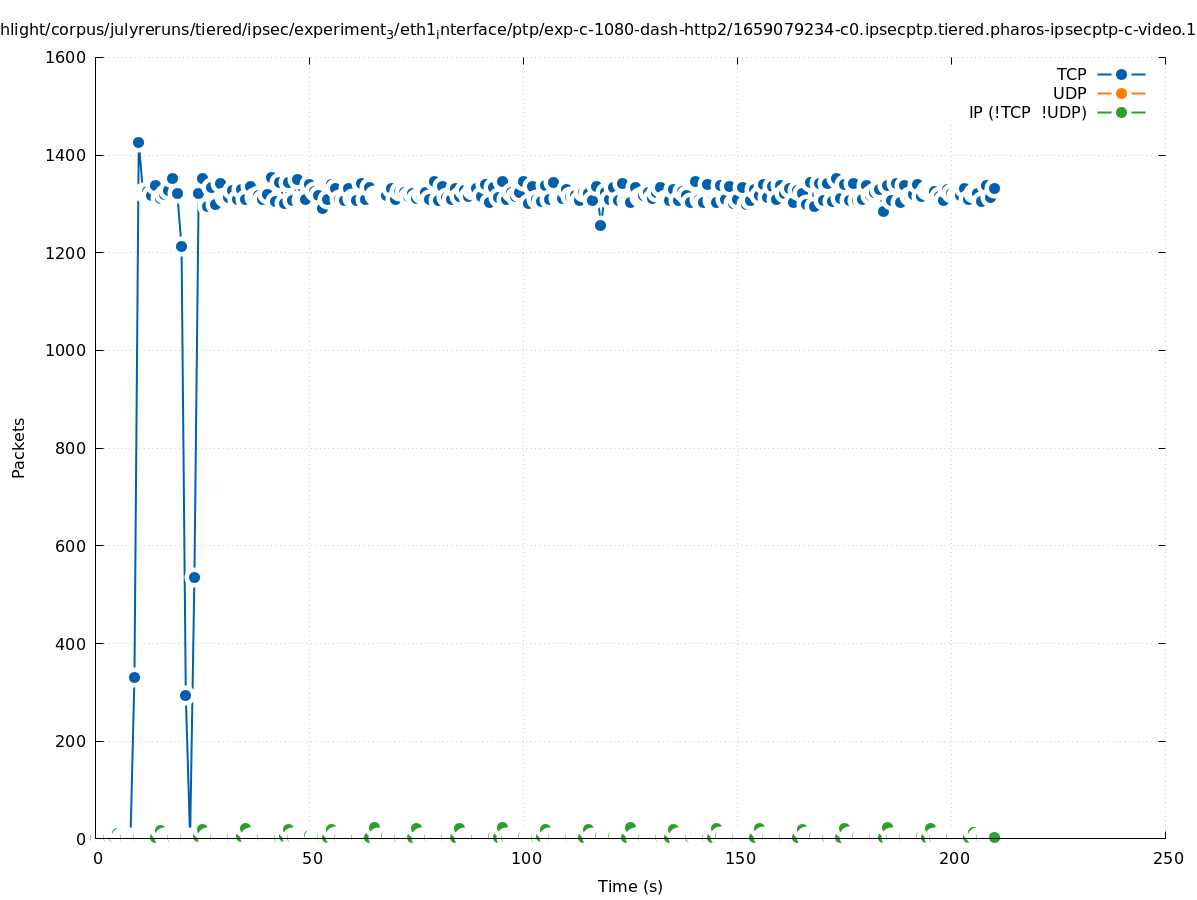Click the TCP data point near 293 packets
1197x900 pixels.
(185, 695)
